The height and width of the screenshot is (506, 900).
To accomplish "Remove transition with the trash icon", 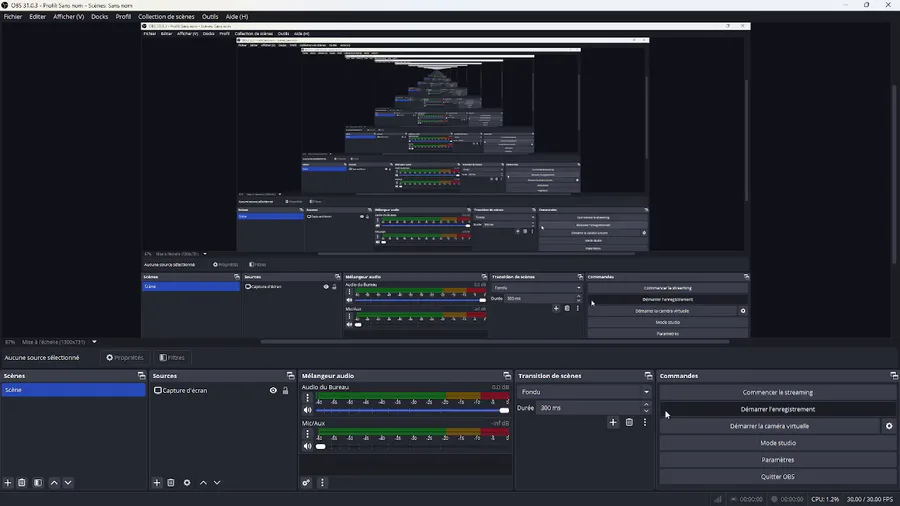I will pos(629,422).
